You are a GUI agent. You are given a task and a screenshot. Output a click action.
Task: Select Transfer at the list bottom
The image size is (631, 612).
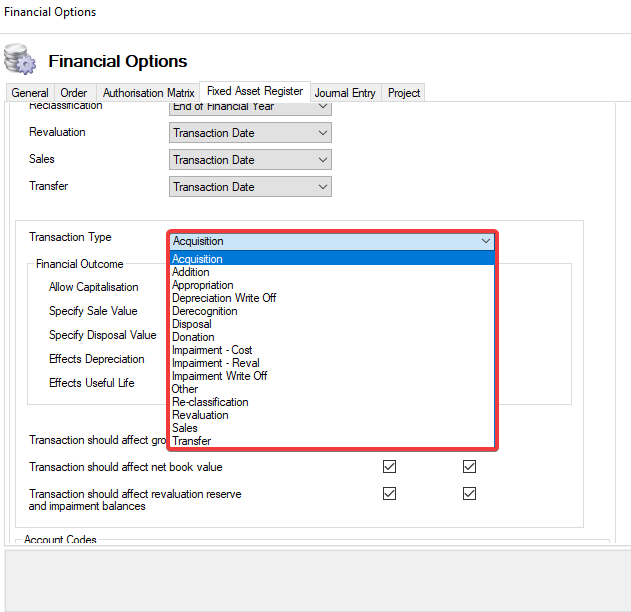tap(191, 441)
